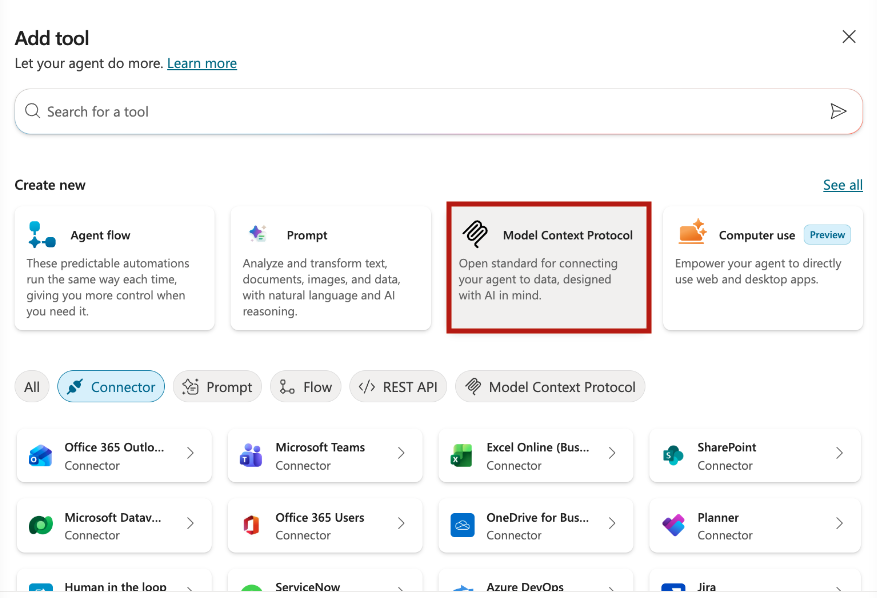Click the Preview badge on Computer use
Image resolution: width=877 pixels, height=598 pixels.
coord(827,235)
